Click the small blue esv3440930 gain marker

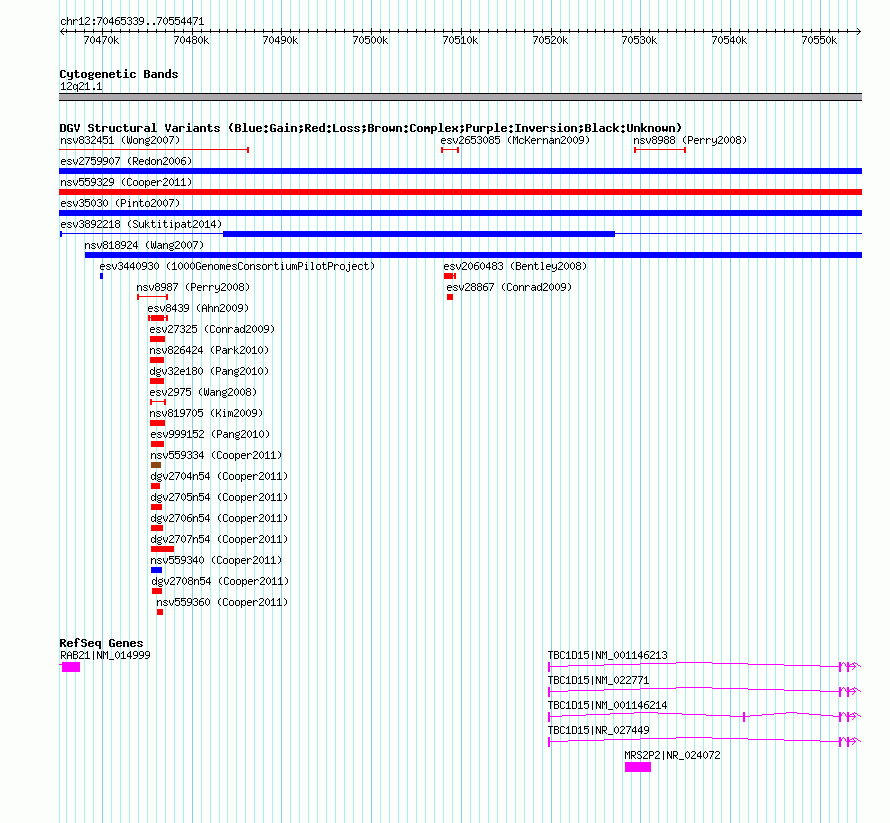(x=102, y=276)
